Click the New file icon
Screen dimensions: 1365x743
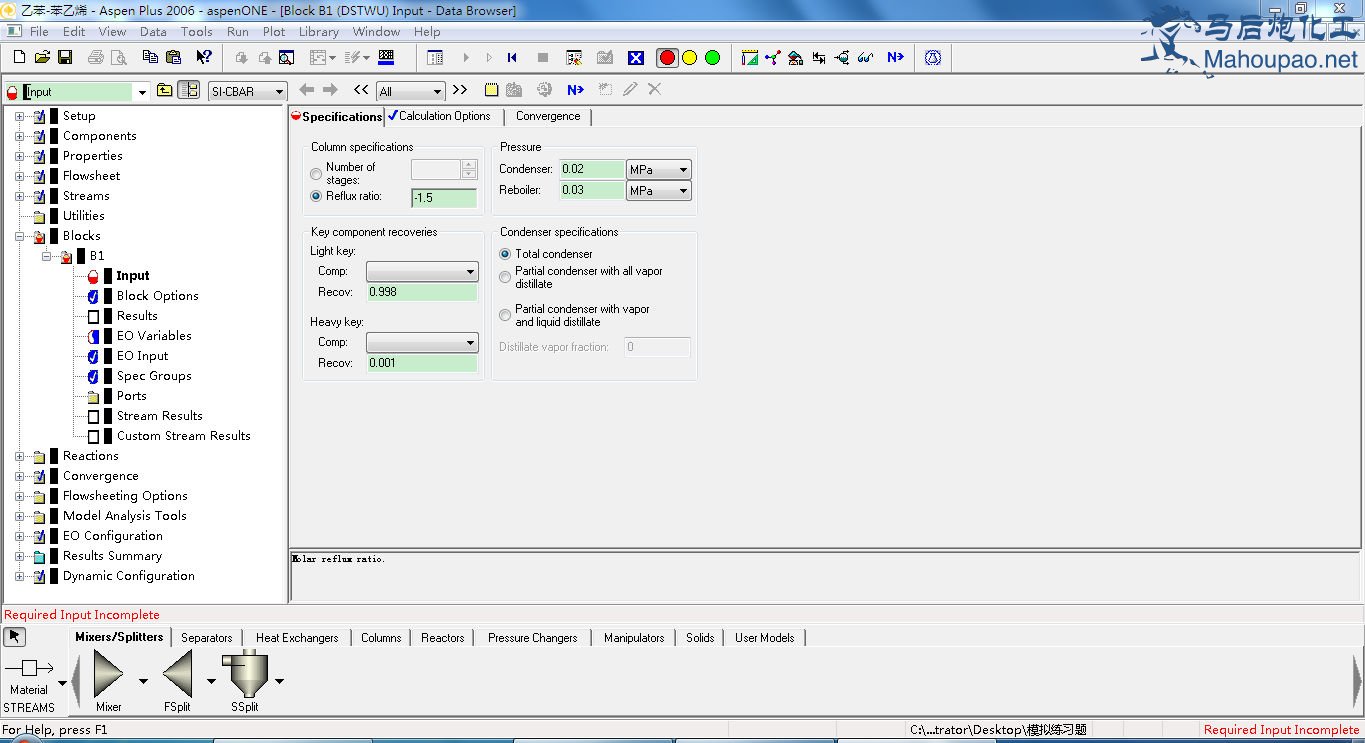pos(19,58)
